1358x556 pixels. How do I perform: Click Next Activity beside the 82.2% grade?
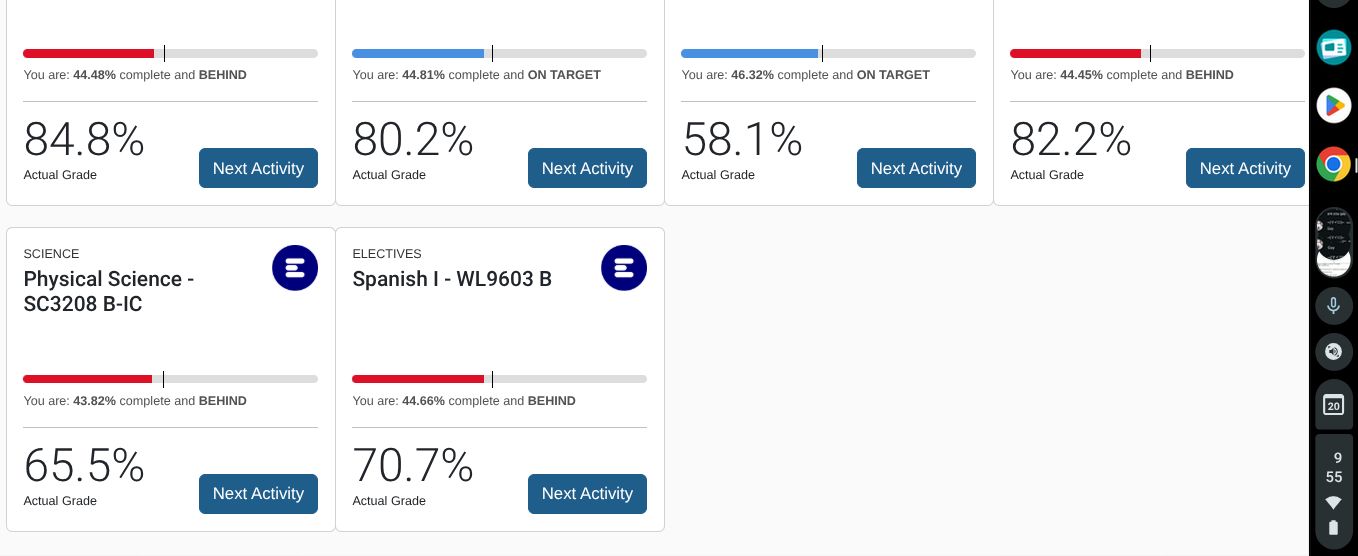[x=1245, y=168]
